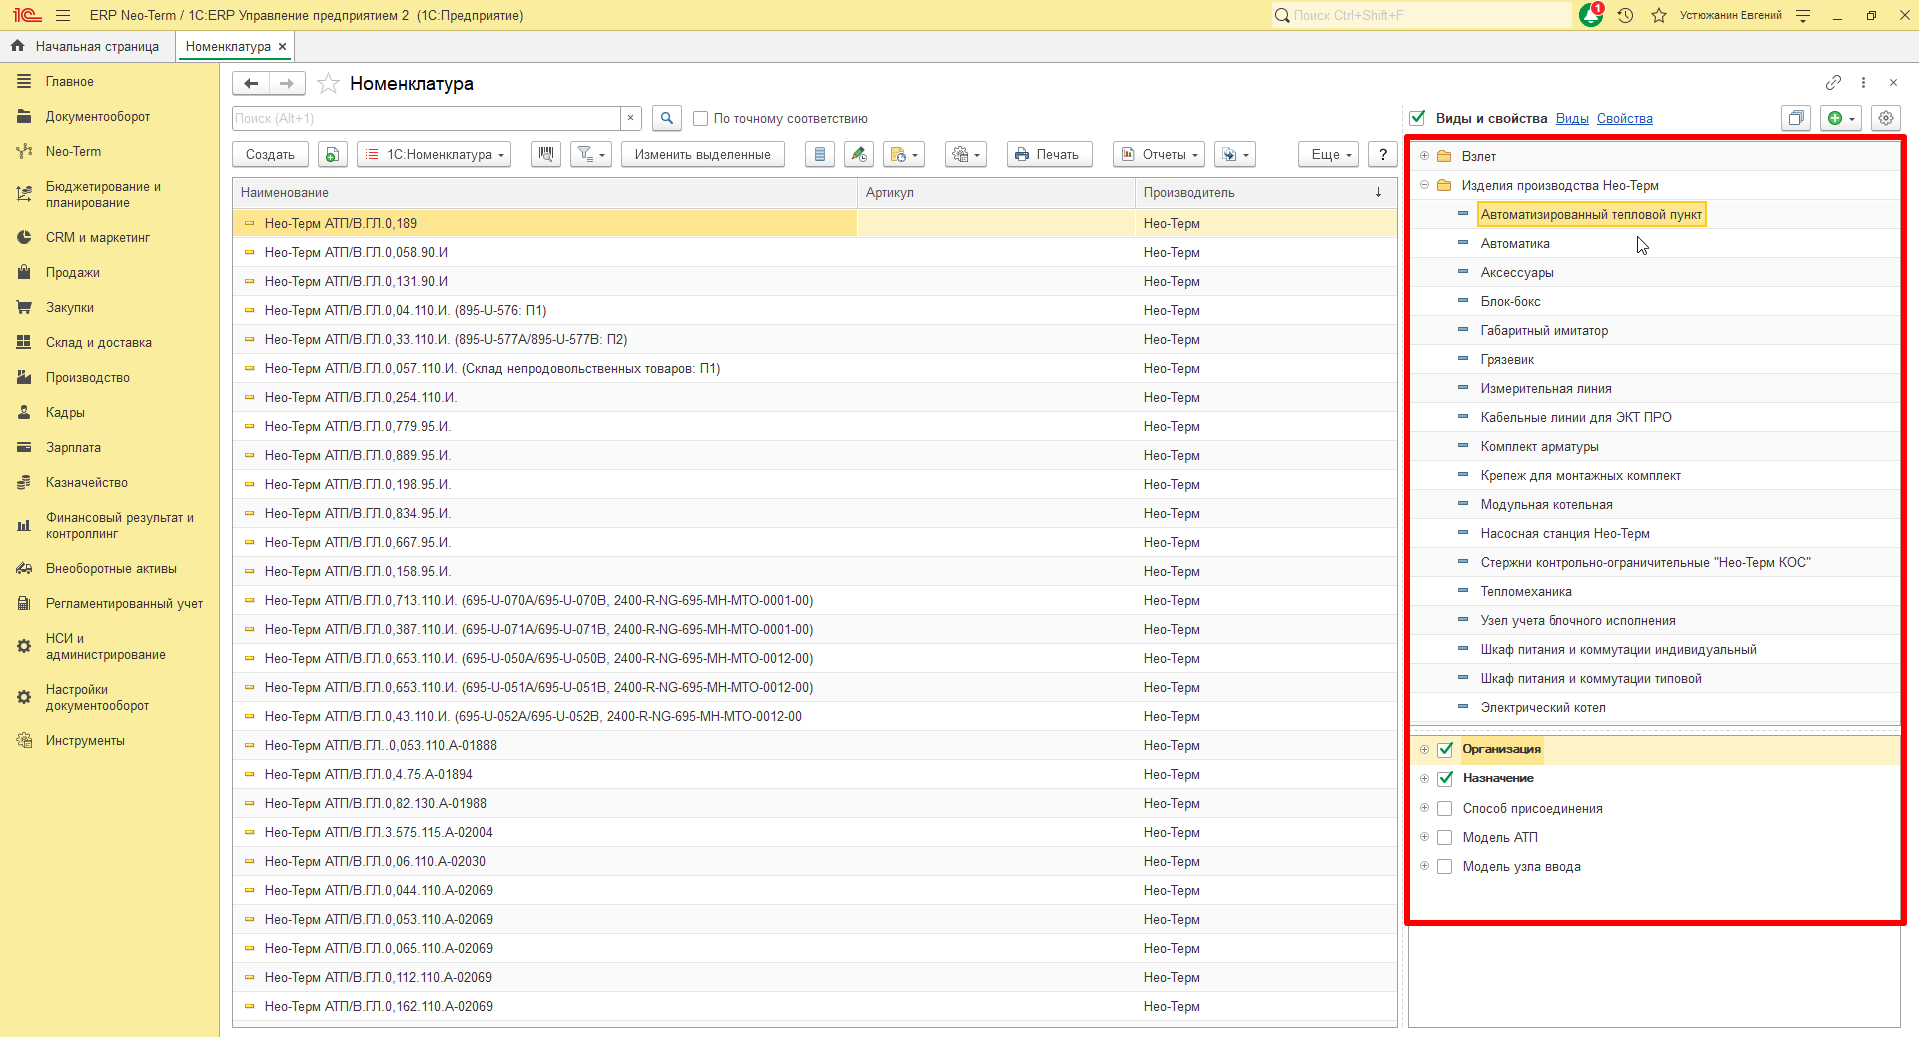Open the main hamburger menu
This screenshot has width=1919, height=1037.
(63, 15)
